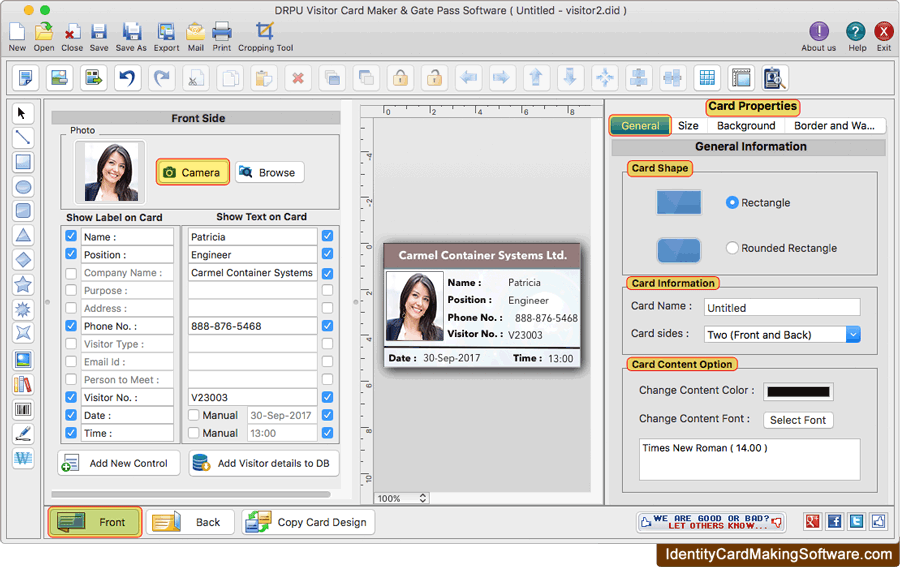900x567 pixels.
Task: Click the Front Side panel horizontal scrollbar
Action: click(x=191, y=494)
